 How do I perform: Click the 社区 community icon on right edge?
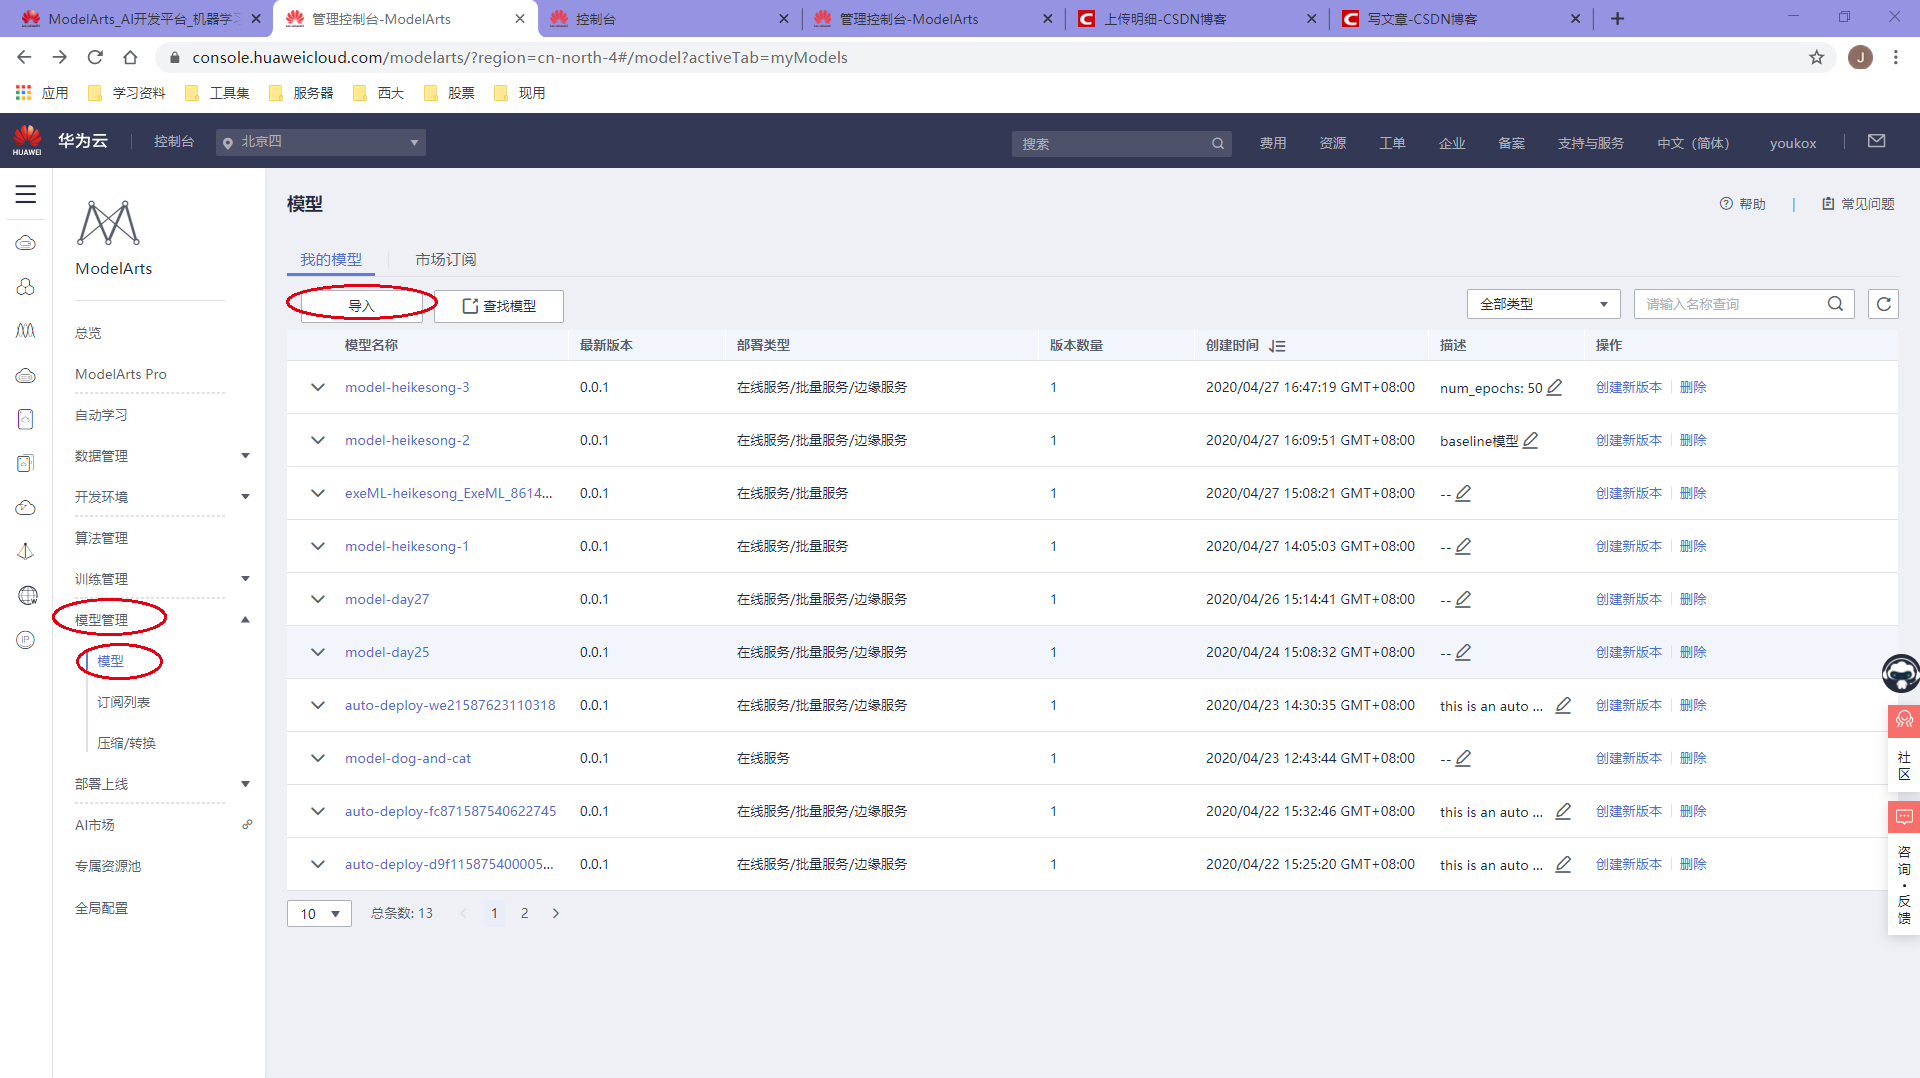pyautogui.click(x=1904, y=720)
